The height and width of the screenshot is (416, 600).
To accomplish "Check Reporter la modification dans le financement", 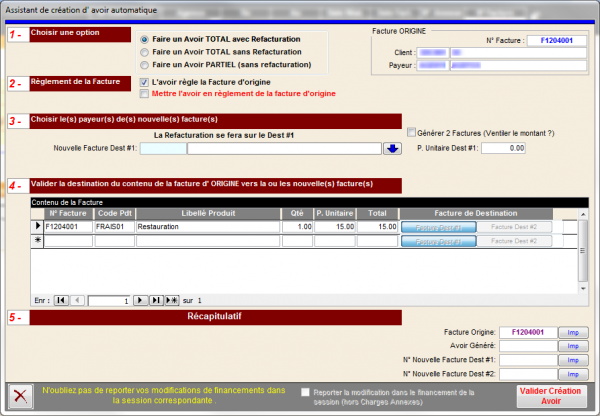I will click(306, 393).
